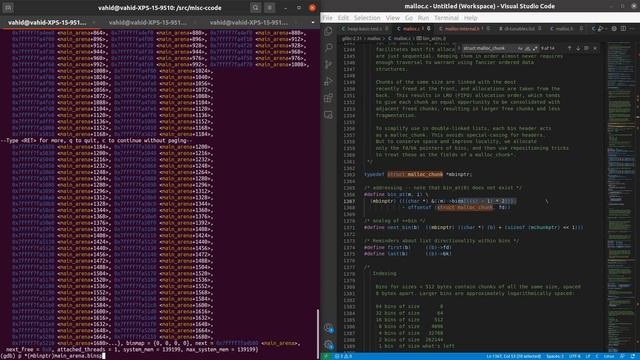The width and height of the screenshot is (640, 360).
Task: Open the Explorer view in VS Code activity bar
Action: (x=328, y=31)
